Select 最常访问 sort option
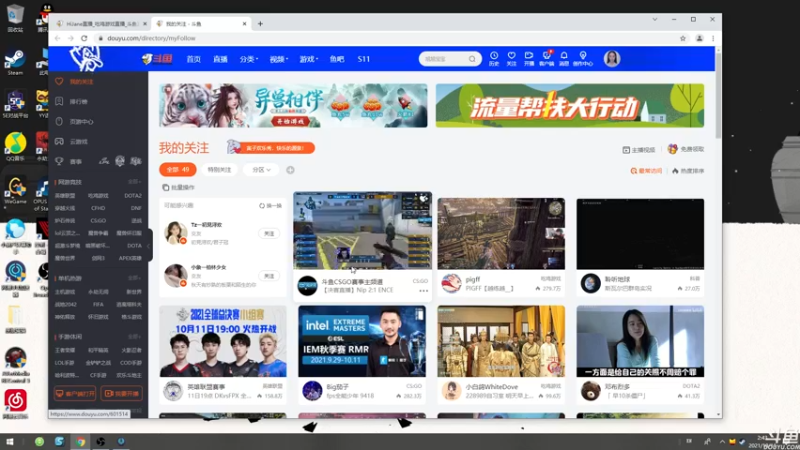This screenshot has width=800, height=450. [646, 171]
